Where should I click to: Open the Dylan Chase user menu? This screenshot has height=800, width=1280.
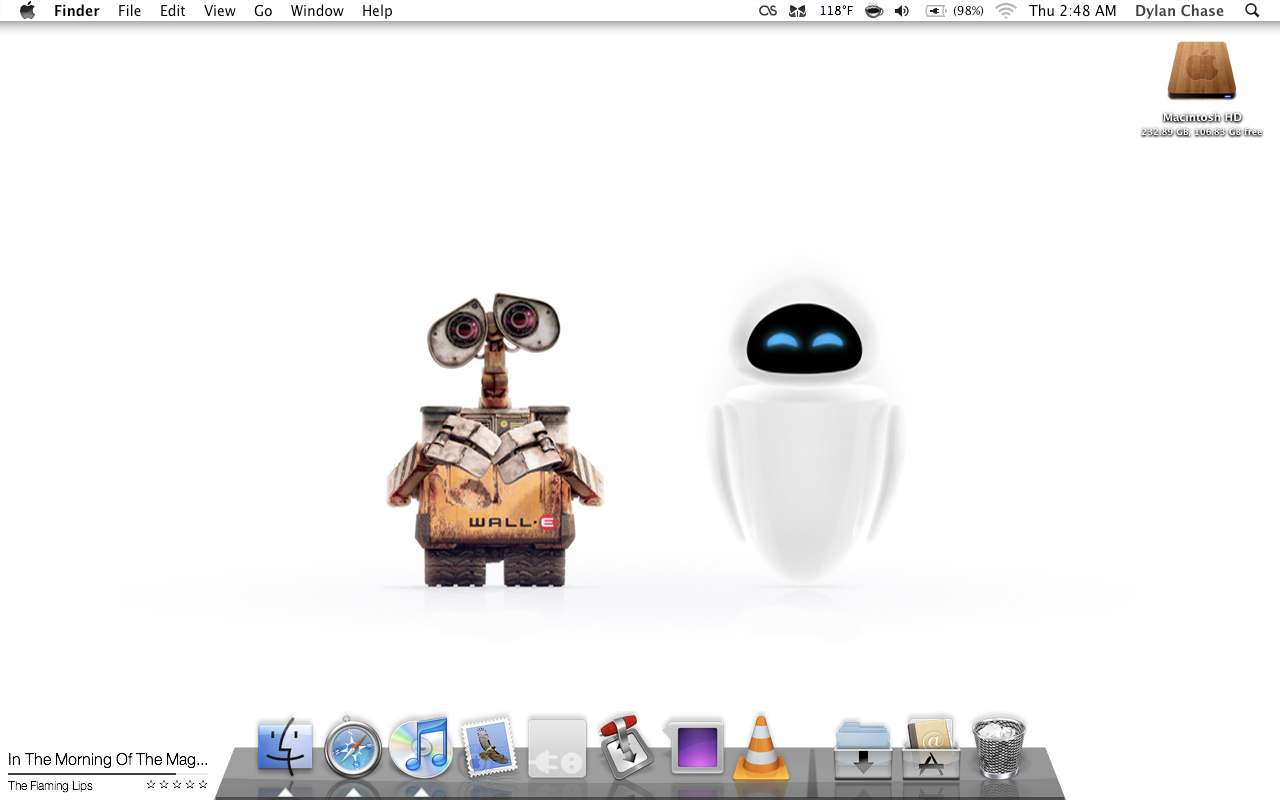[1179, 11]
